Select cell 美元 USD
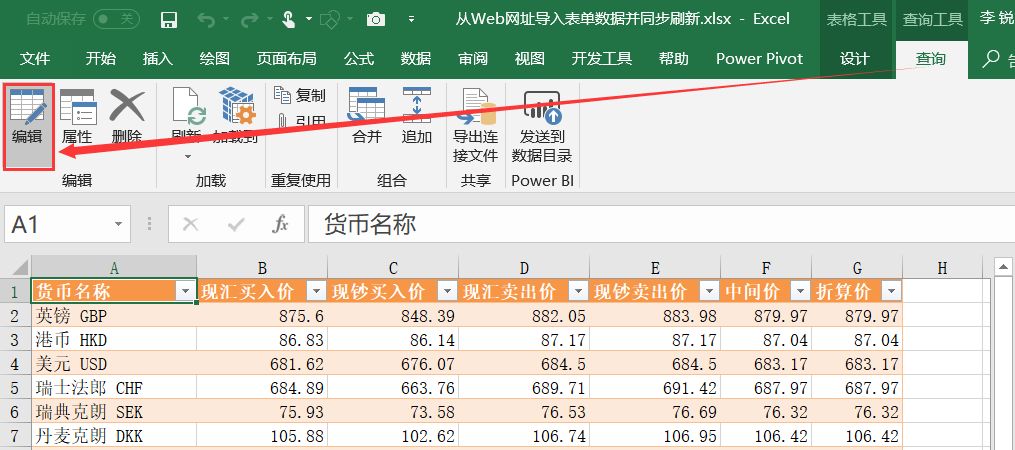This screenshot has height=450, width=1015. (114, 363)
